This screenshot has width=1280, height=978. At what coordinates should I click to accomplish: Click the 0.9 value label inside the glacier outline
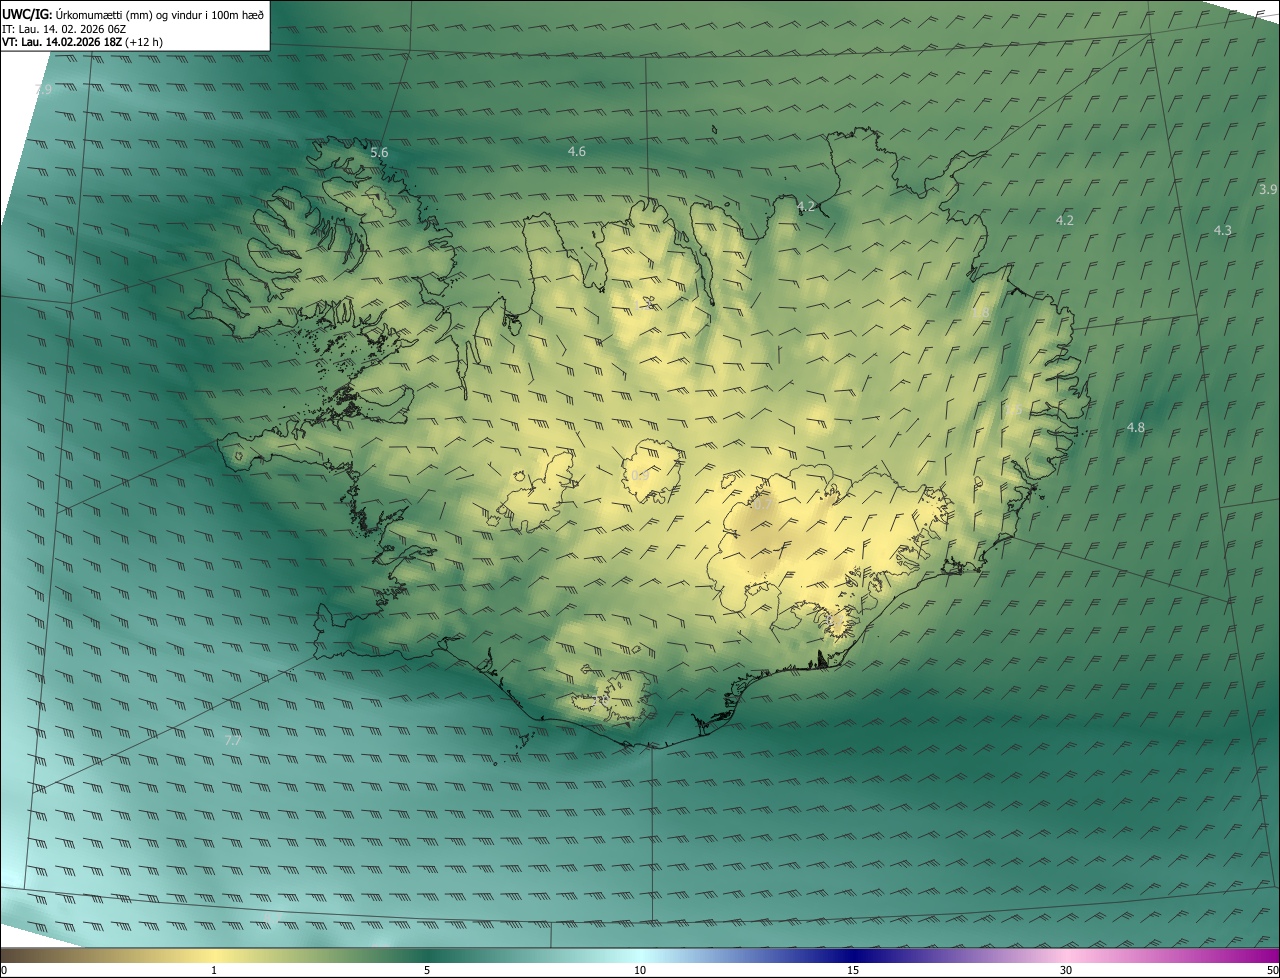pyautogui.click(x=640, y=474)
